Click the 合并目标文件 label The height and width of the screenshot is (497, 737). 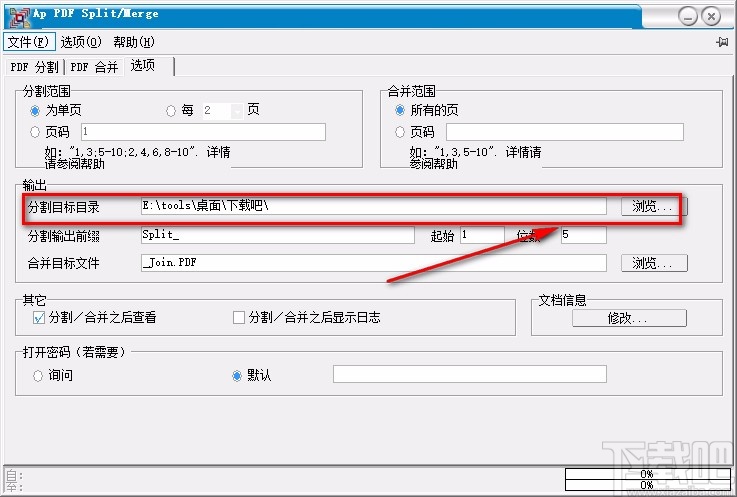click(x=63, y=263)
